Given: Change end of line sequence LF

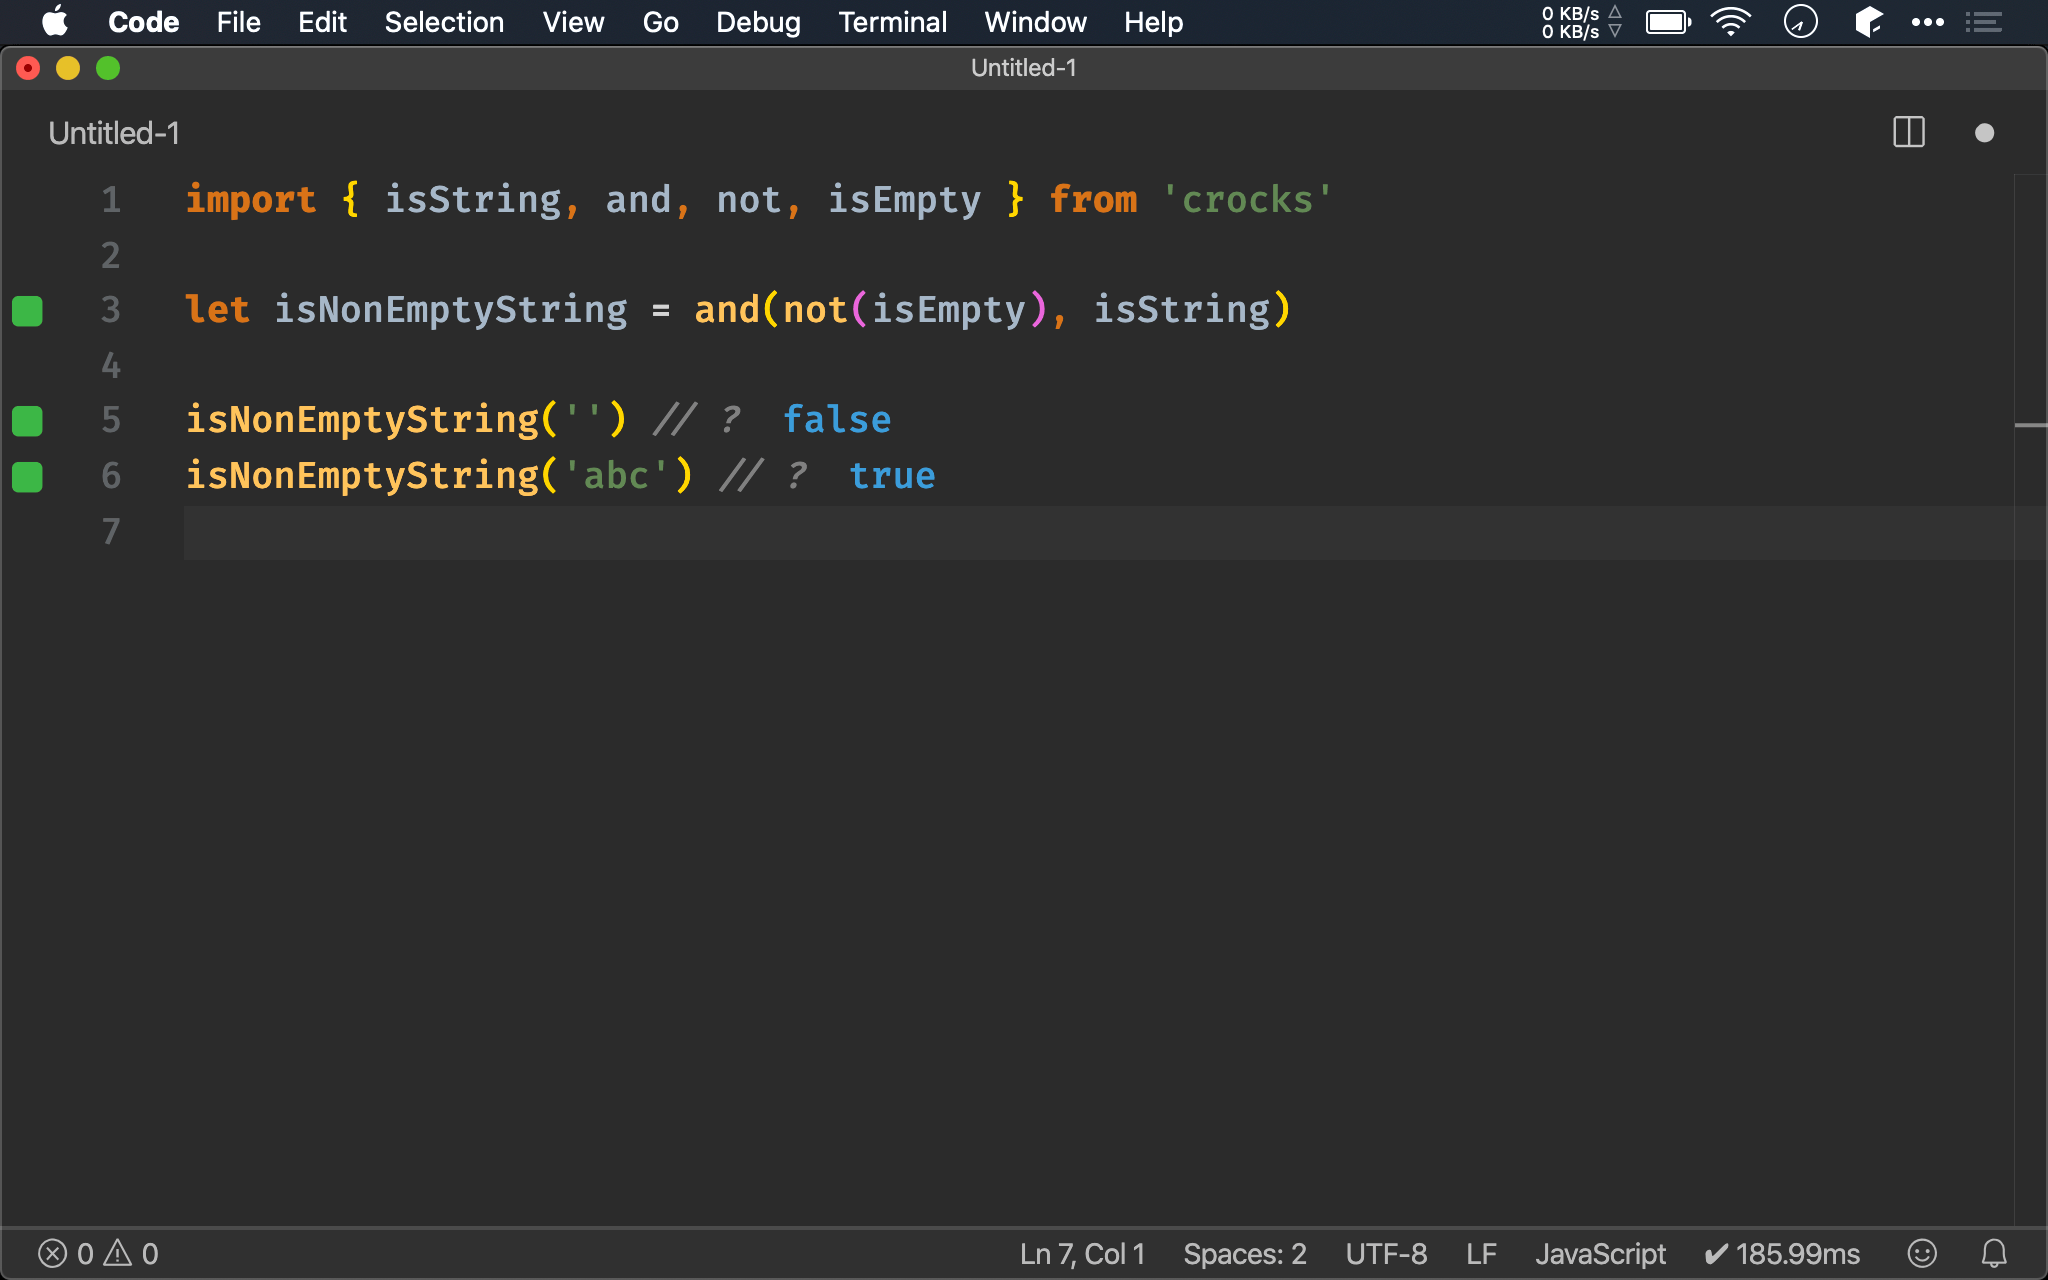Looking at the screenshot, I should tap(1481, 1254).
